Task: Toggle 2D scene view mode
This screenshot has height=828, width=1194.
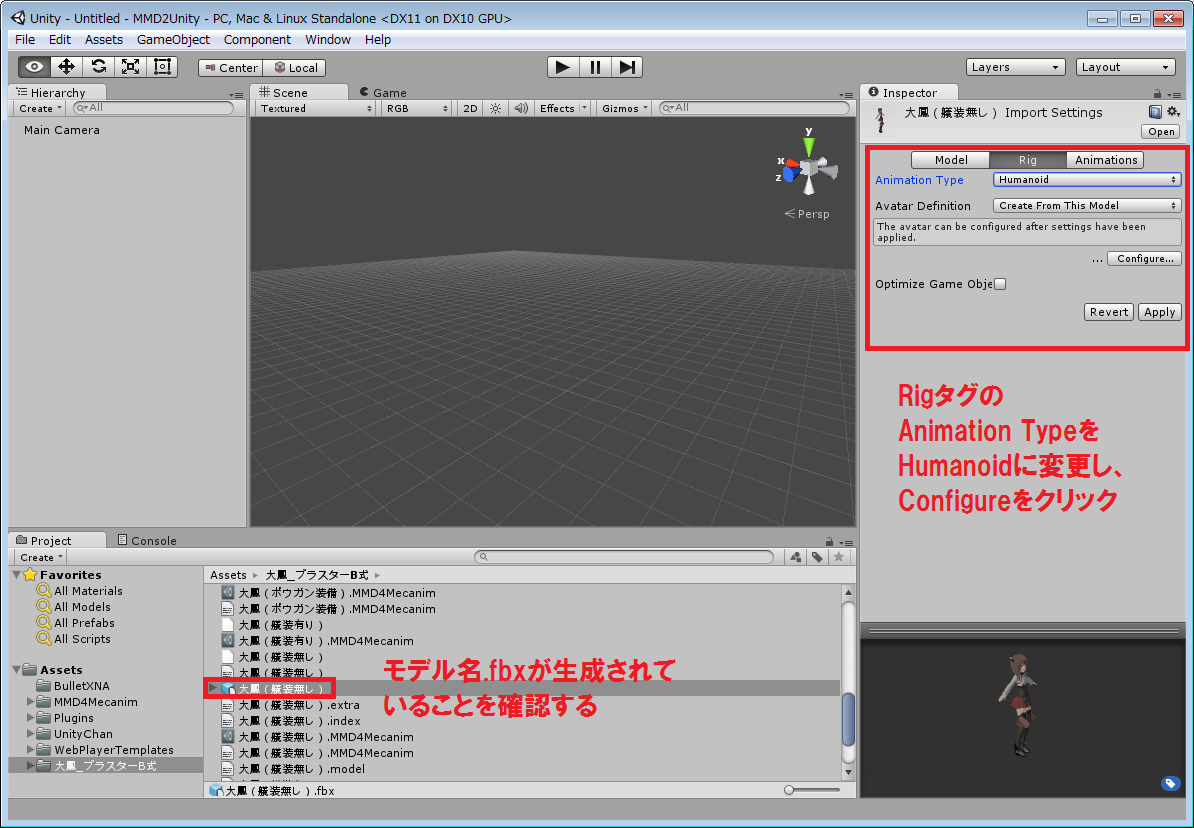Action: (471, 108)
